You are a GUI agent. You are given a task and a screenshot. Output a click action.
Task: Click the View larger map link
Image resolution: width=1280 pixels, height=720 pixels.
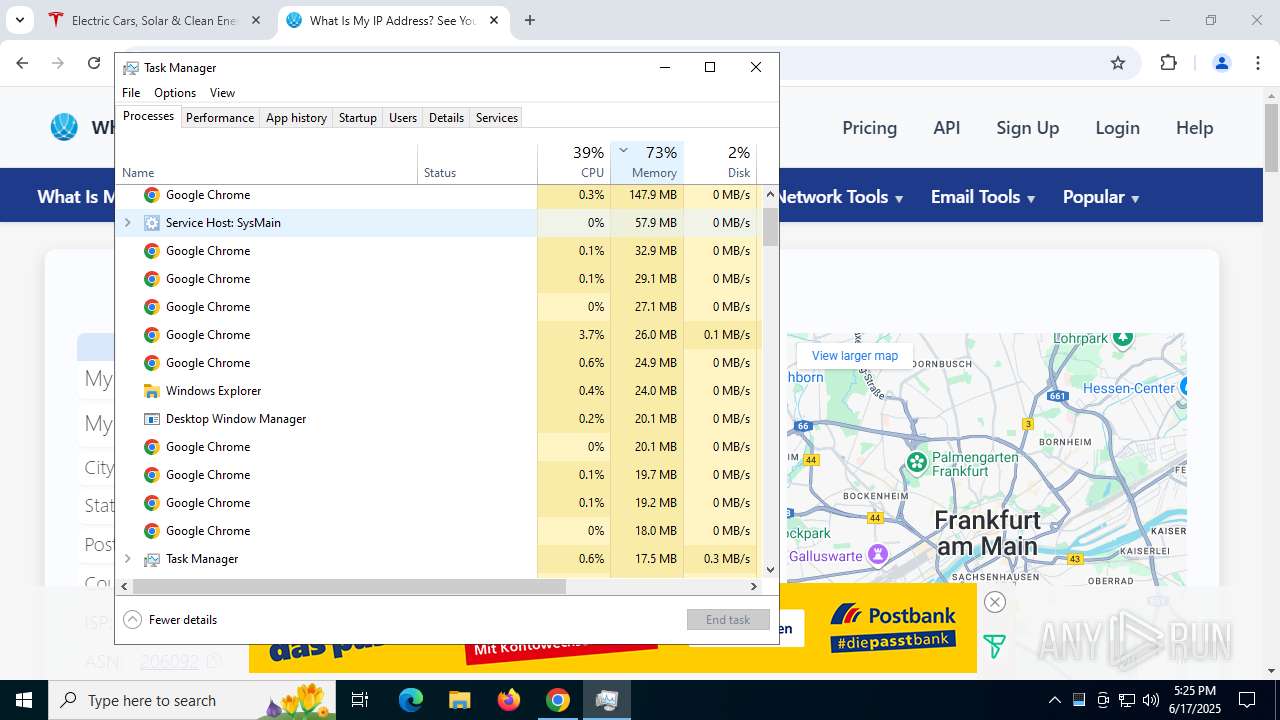click(x=854, y=356)
